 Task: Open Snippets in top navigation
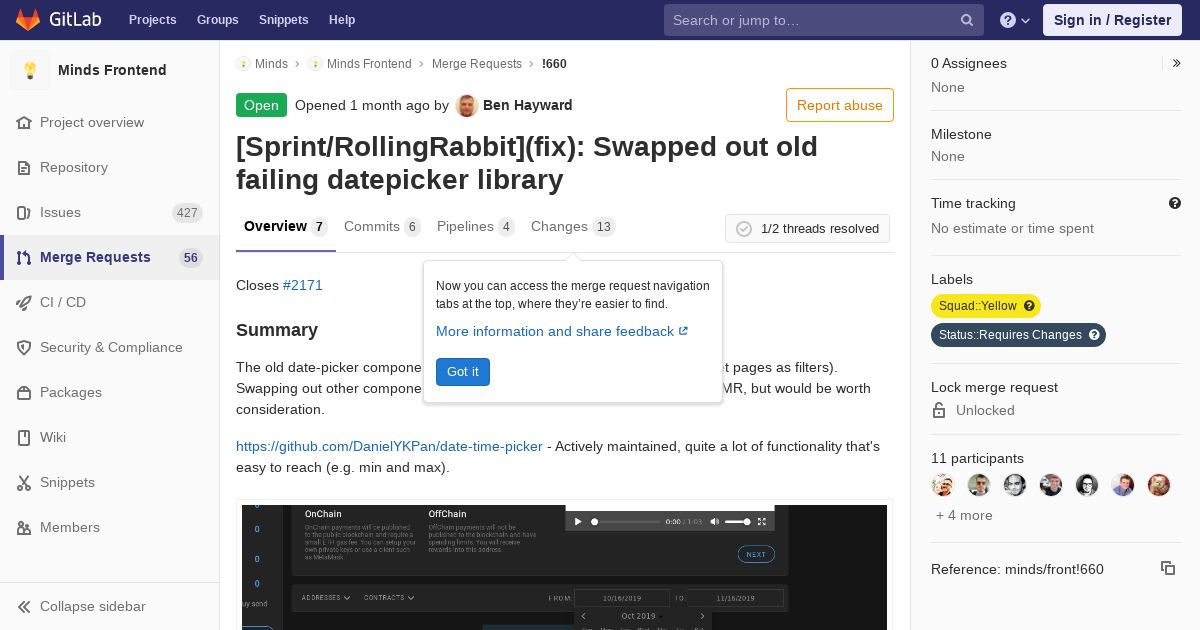click(284, 20)
